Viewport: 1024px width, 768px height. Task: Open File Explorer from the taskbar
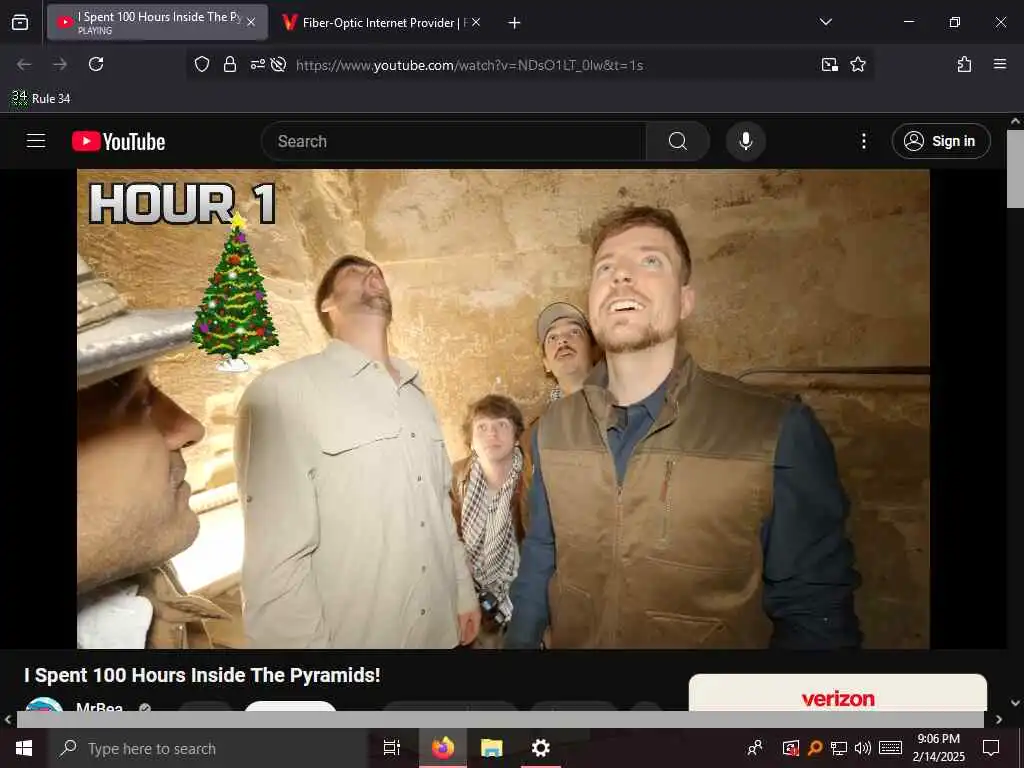[x=492, y=748]
